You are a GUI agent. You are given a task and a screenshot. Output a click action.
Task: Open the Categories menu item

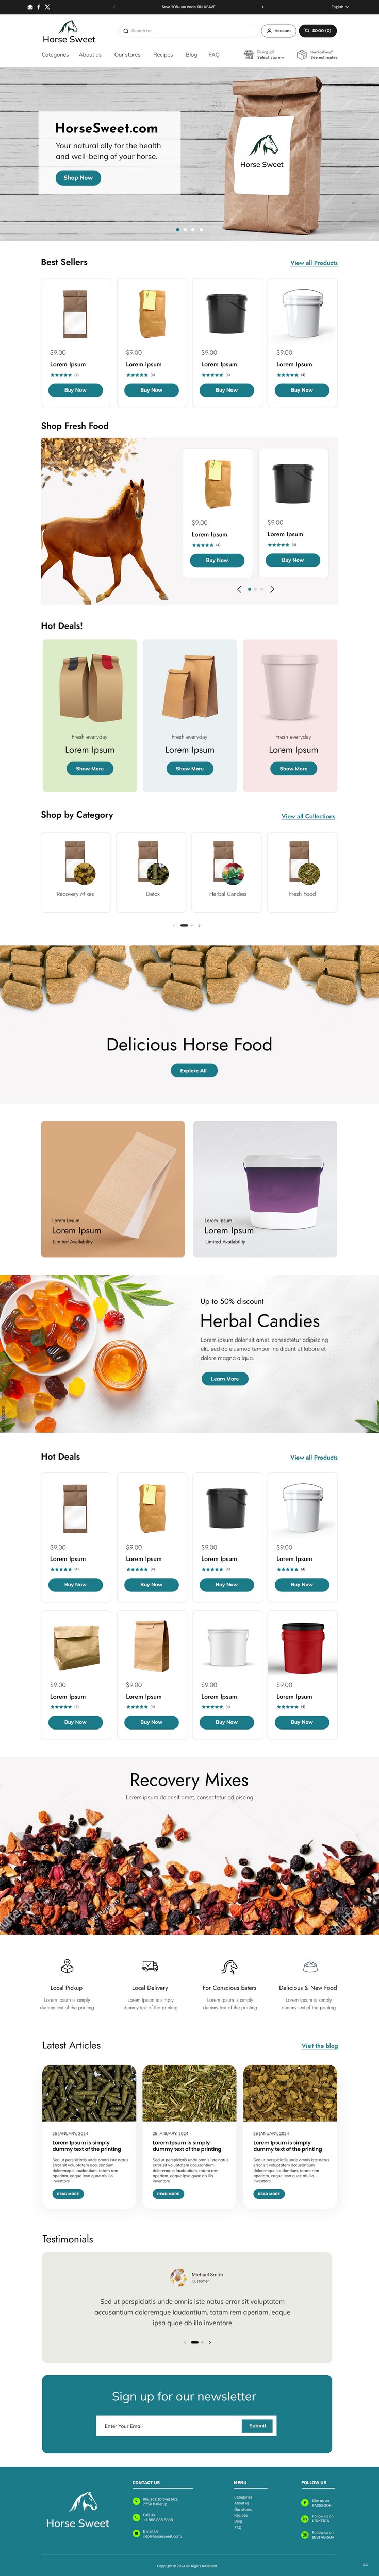pos(55,55)
